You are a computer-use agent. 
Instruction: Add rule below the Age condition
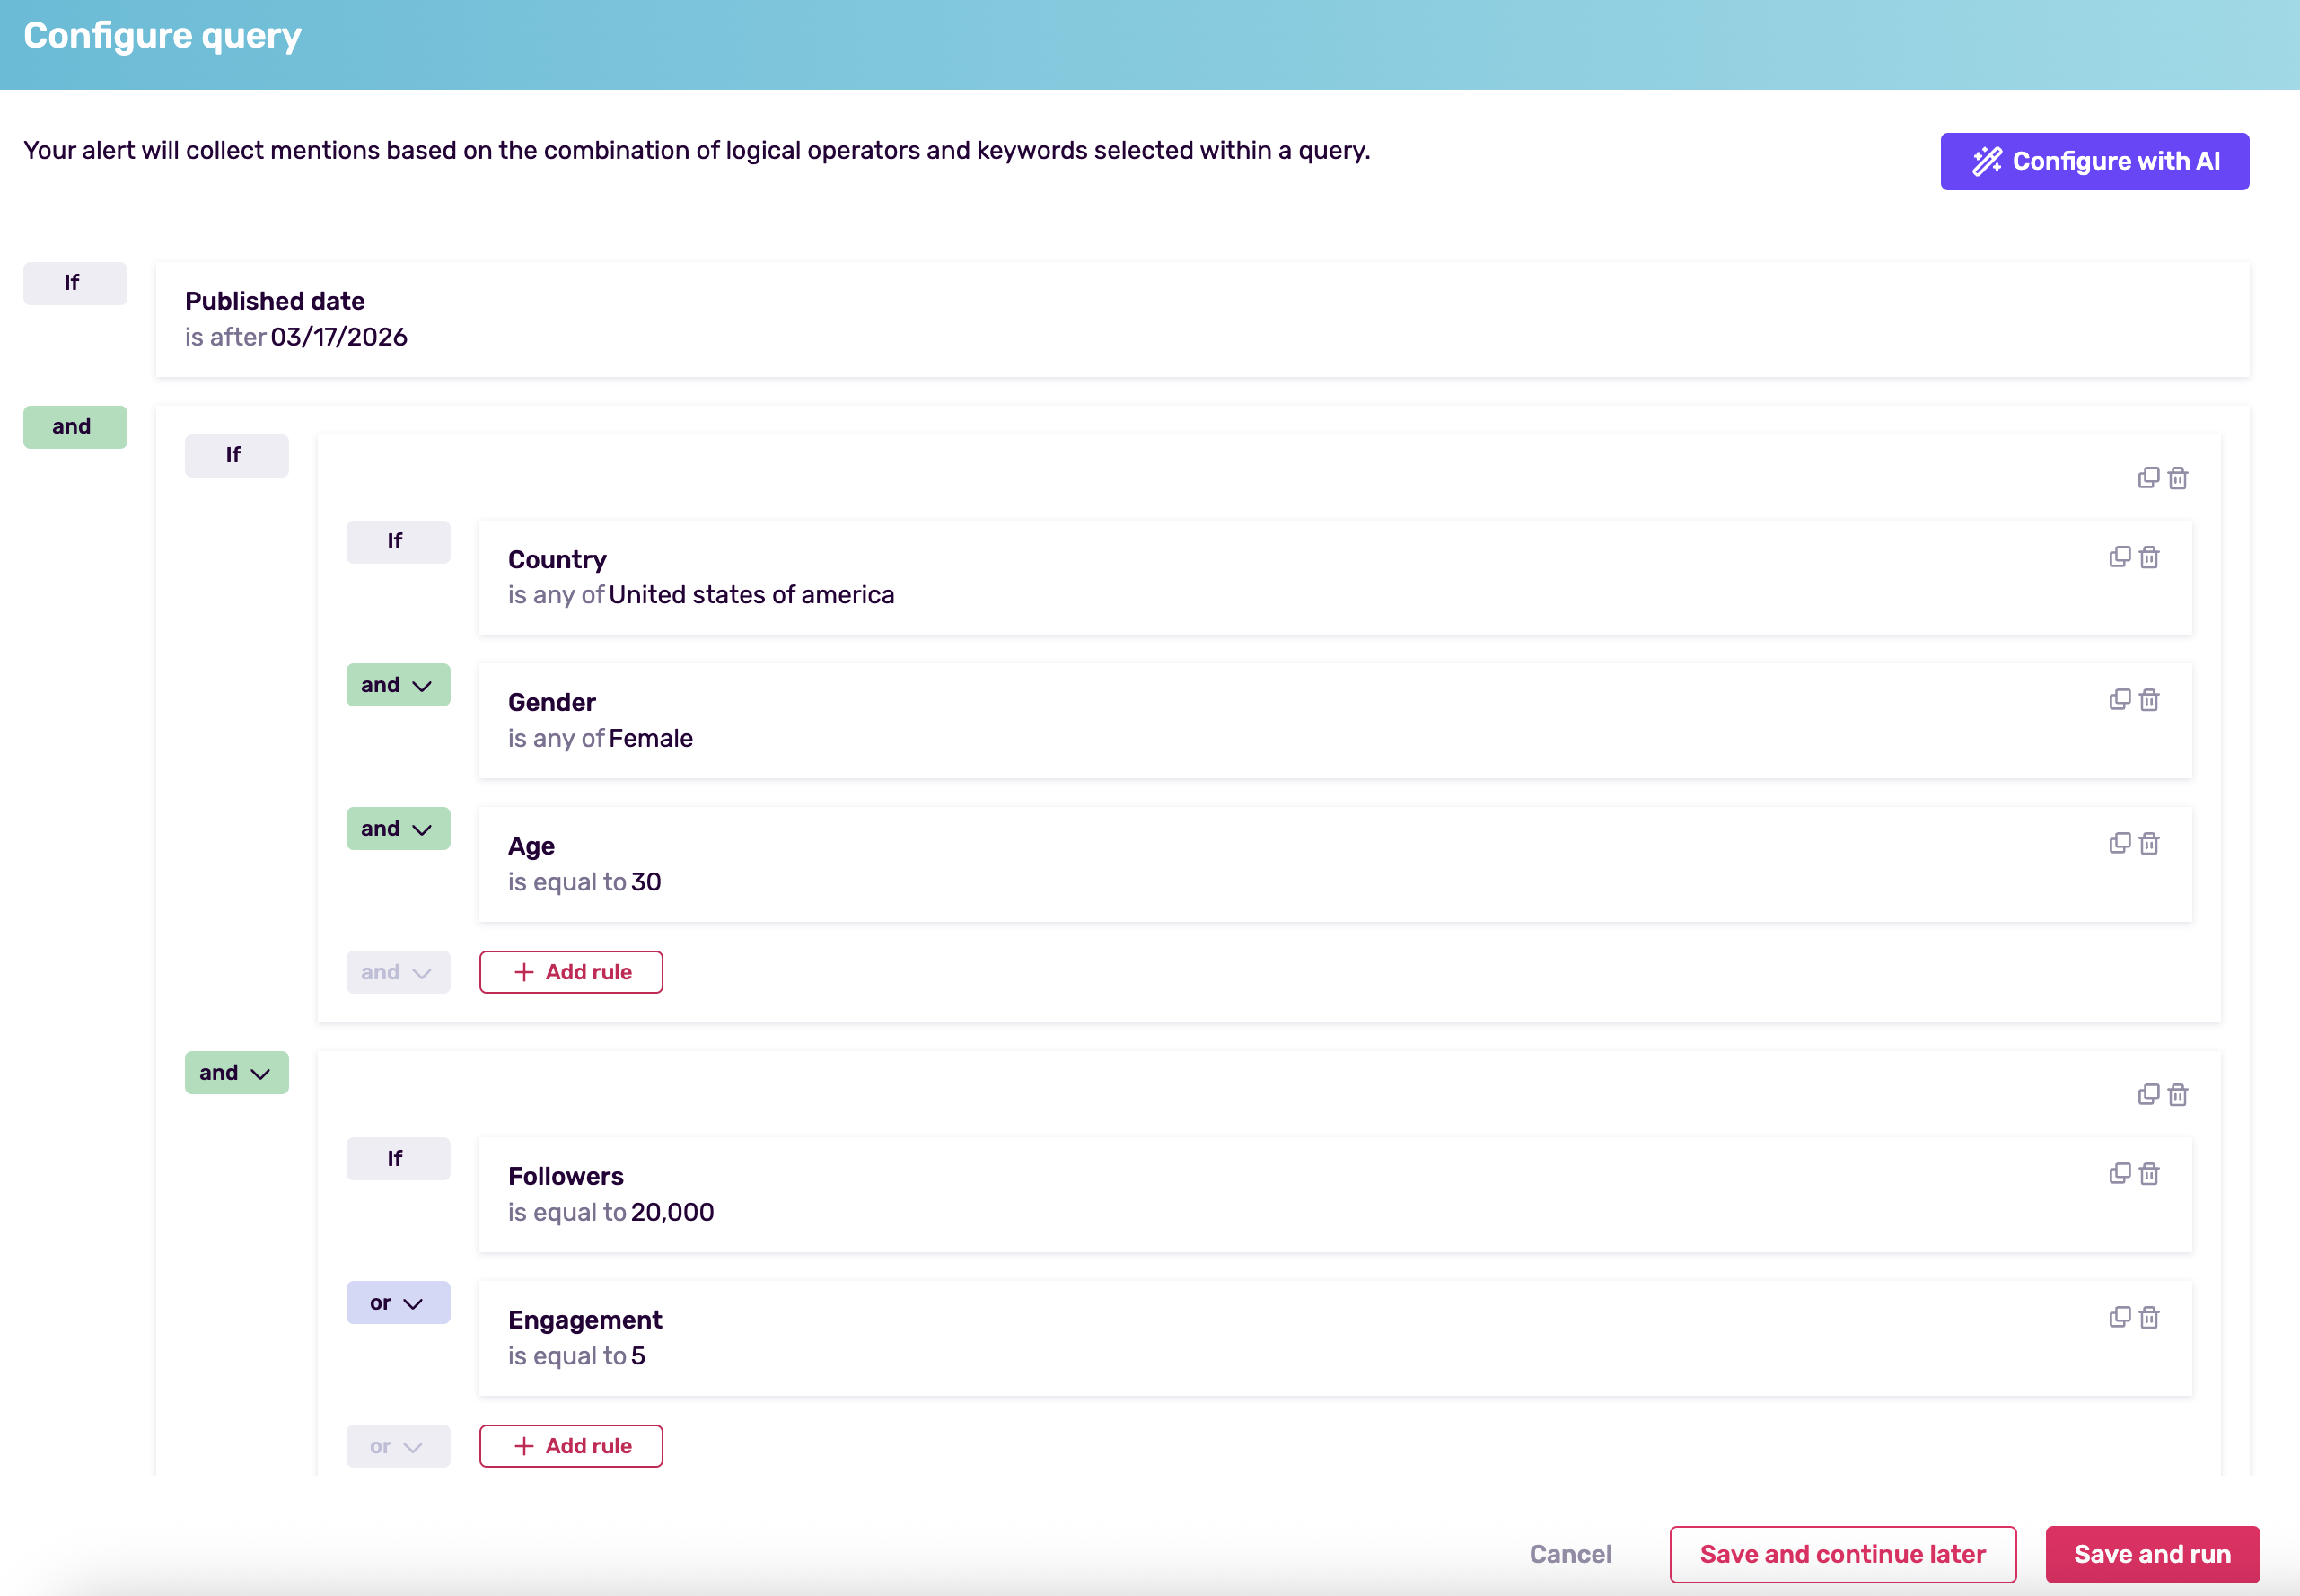pos(570,972)
